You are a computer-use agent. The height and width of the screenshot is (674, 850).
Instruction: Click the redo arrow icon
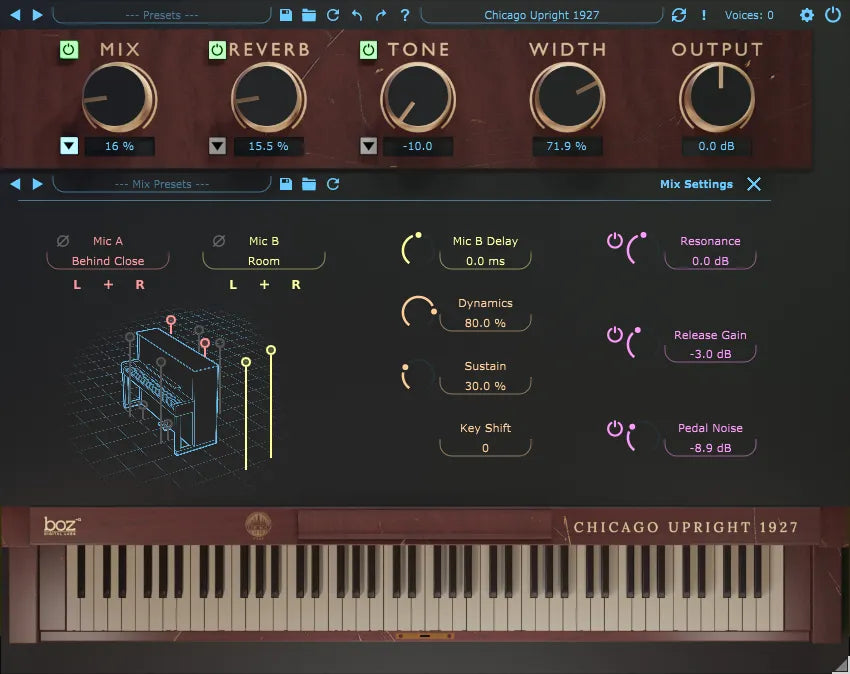coord(381,15)
